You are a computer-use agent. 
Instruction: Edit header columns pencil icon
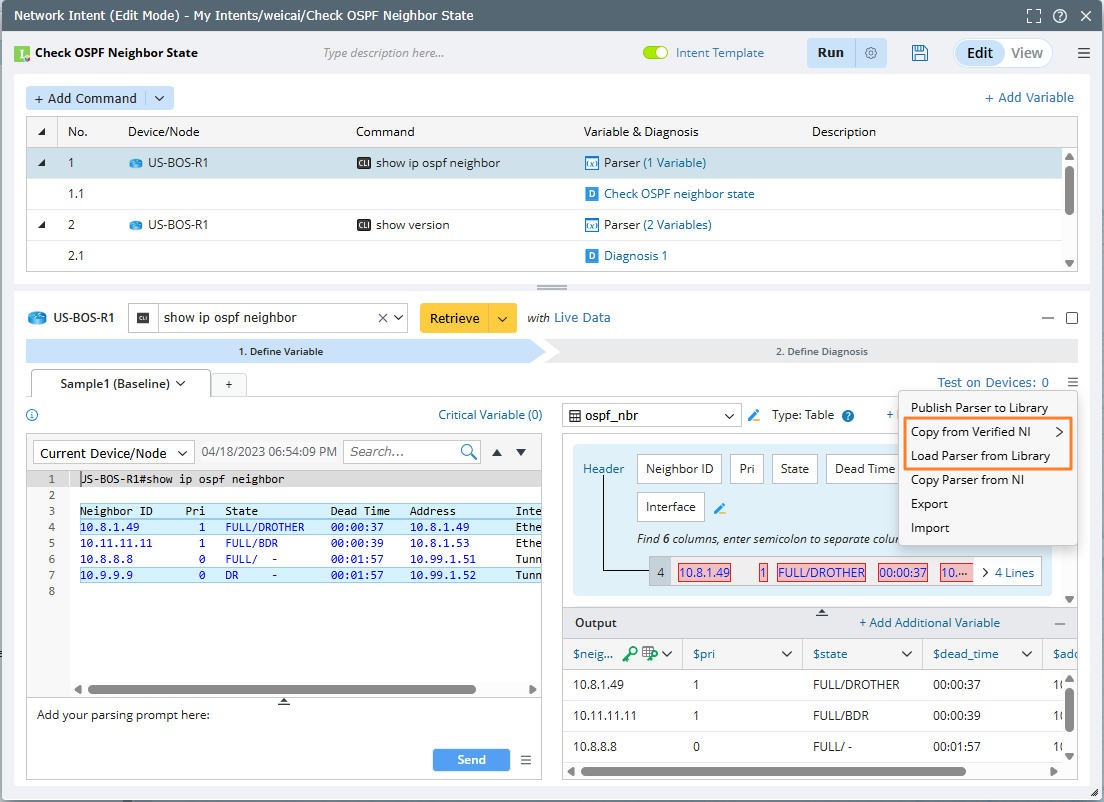click(720, 508)
